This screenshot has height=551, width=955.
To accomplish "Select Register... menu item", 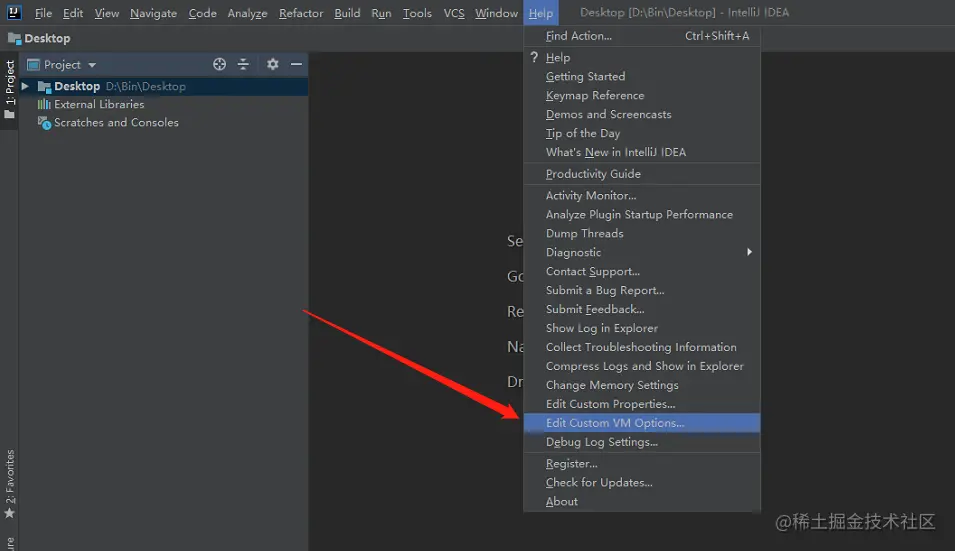I will [642, 463].
